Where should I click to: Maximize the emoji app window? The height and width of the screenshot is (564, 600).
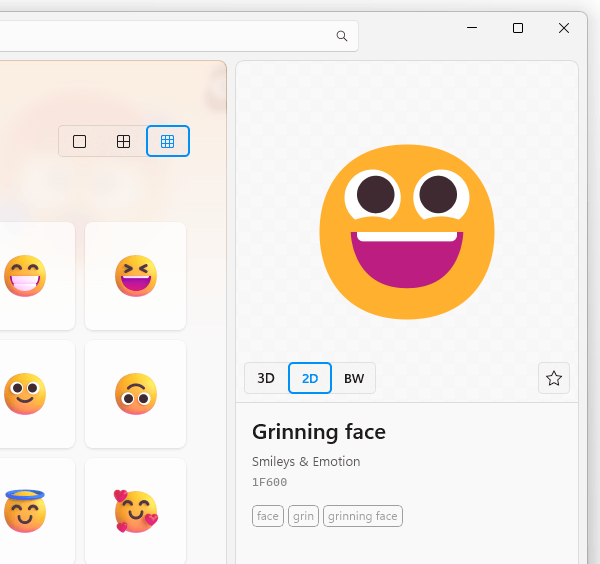pos(518,28)
